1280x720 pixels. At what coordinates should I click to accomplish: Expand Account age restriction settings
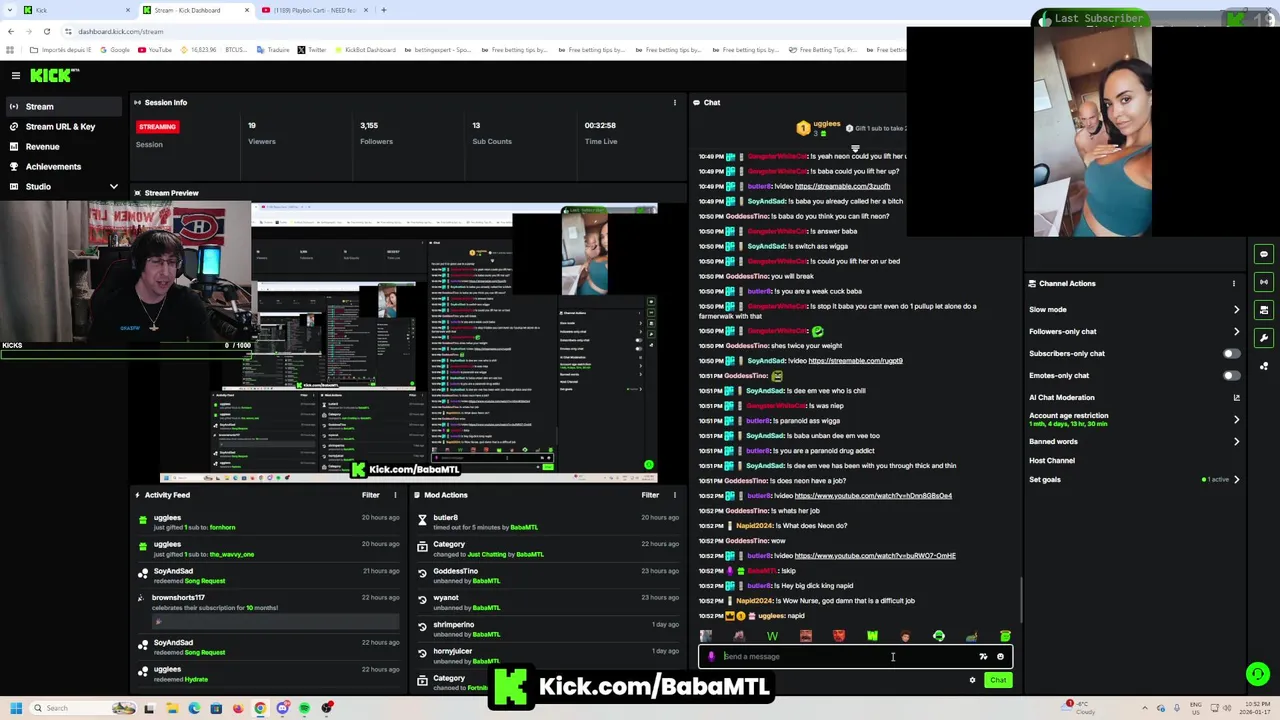(1236, 419)
